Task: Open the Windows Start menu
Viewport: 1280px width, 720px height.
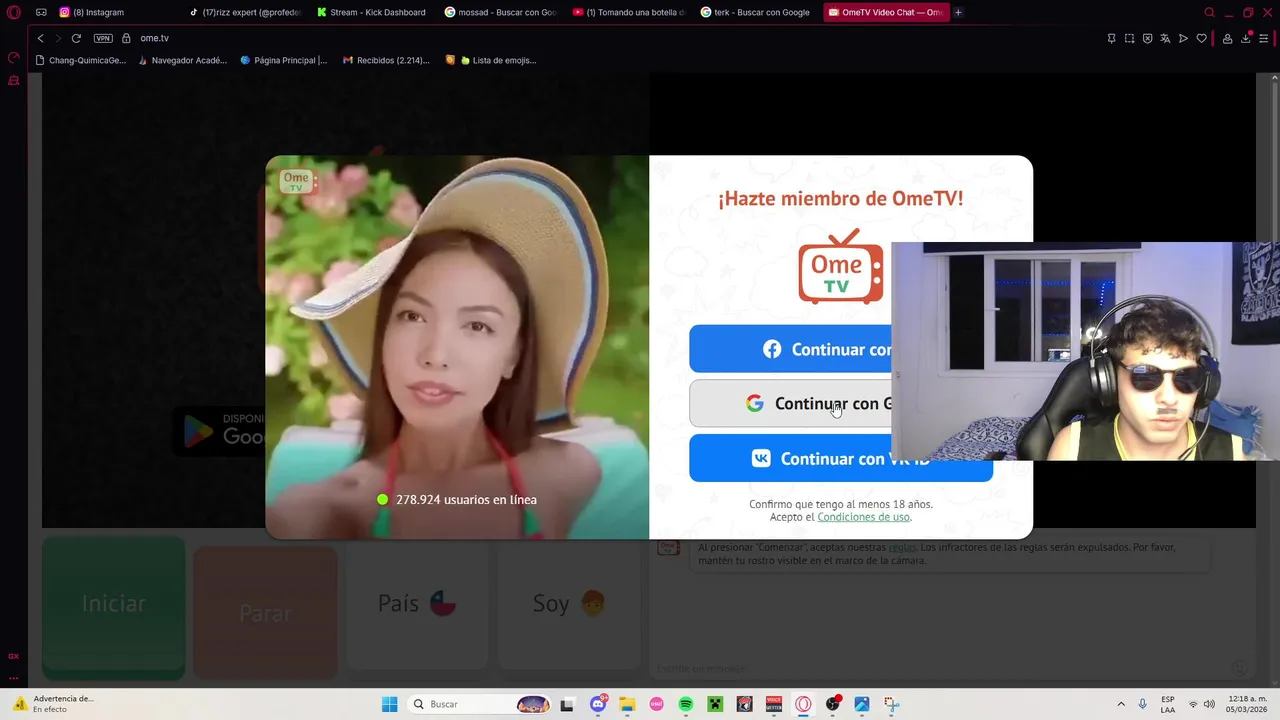Action: [x=389, y=704]
